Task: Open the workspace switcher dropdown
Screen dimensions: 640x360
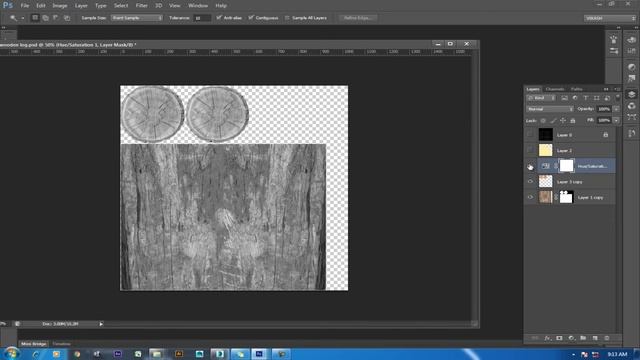Action: (610, 18)
